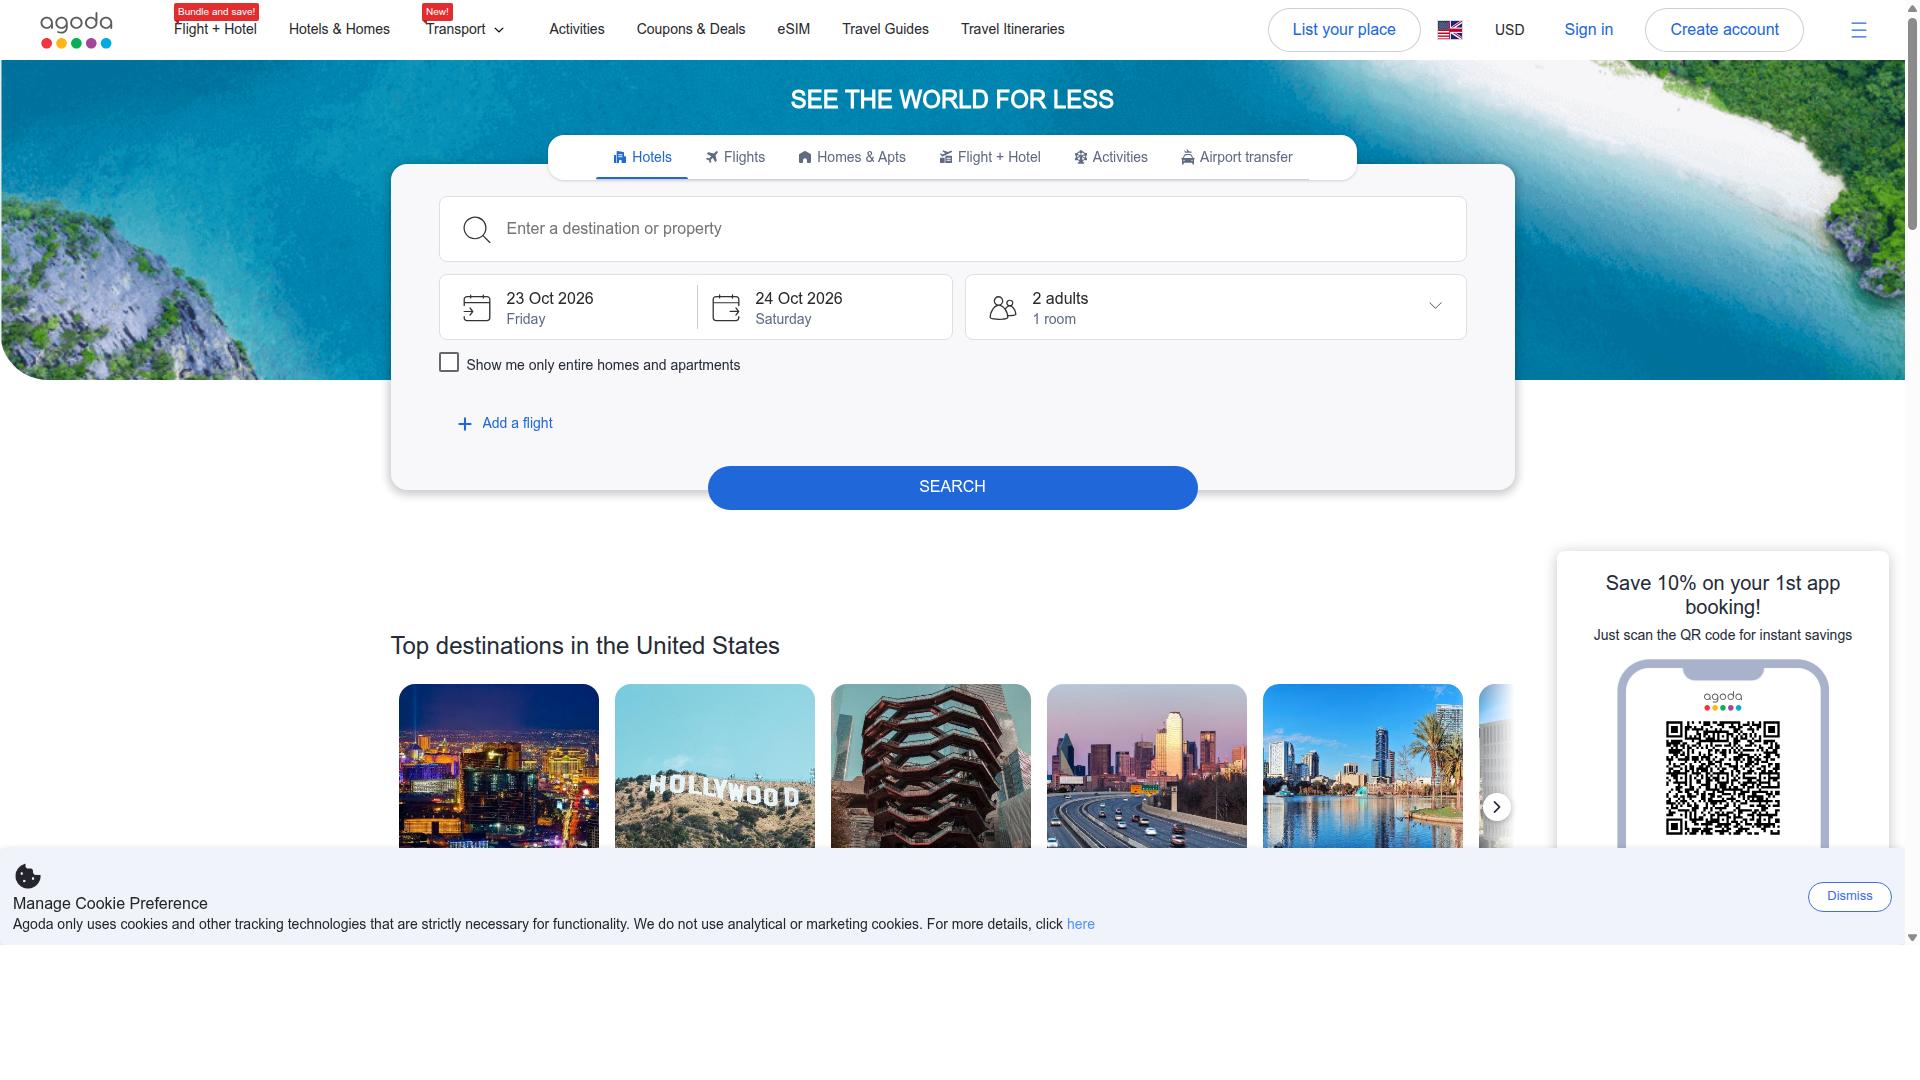
Task: Open check-in date calendar icon
Action: [x=477, y=308]
